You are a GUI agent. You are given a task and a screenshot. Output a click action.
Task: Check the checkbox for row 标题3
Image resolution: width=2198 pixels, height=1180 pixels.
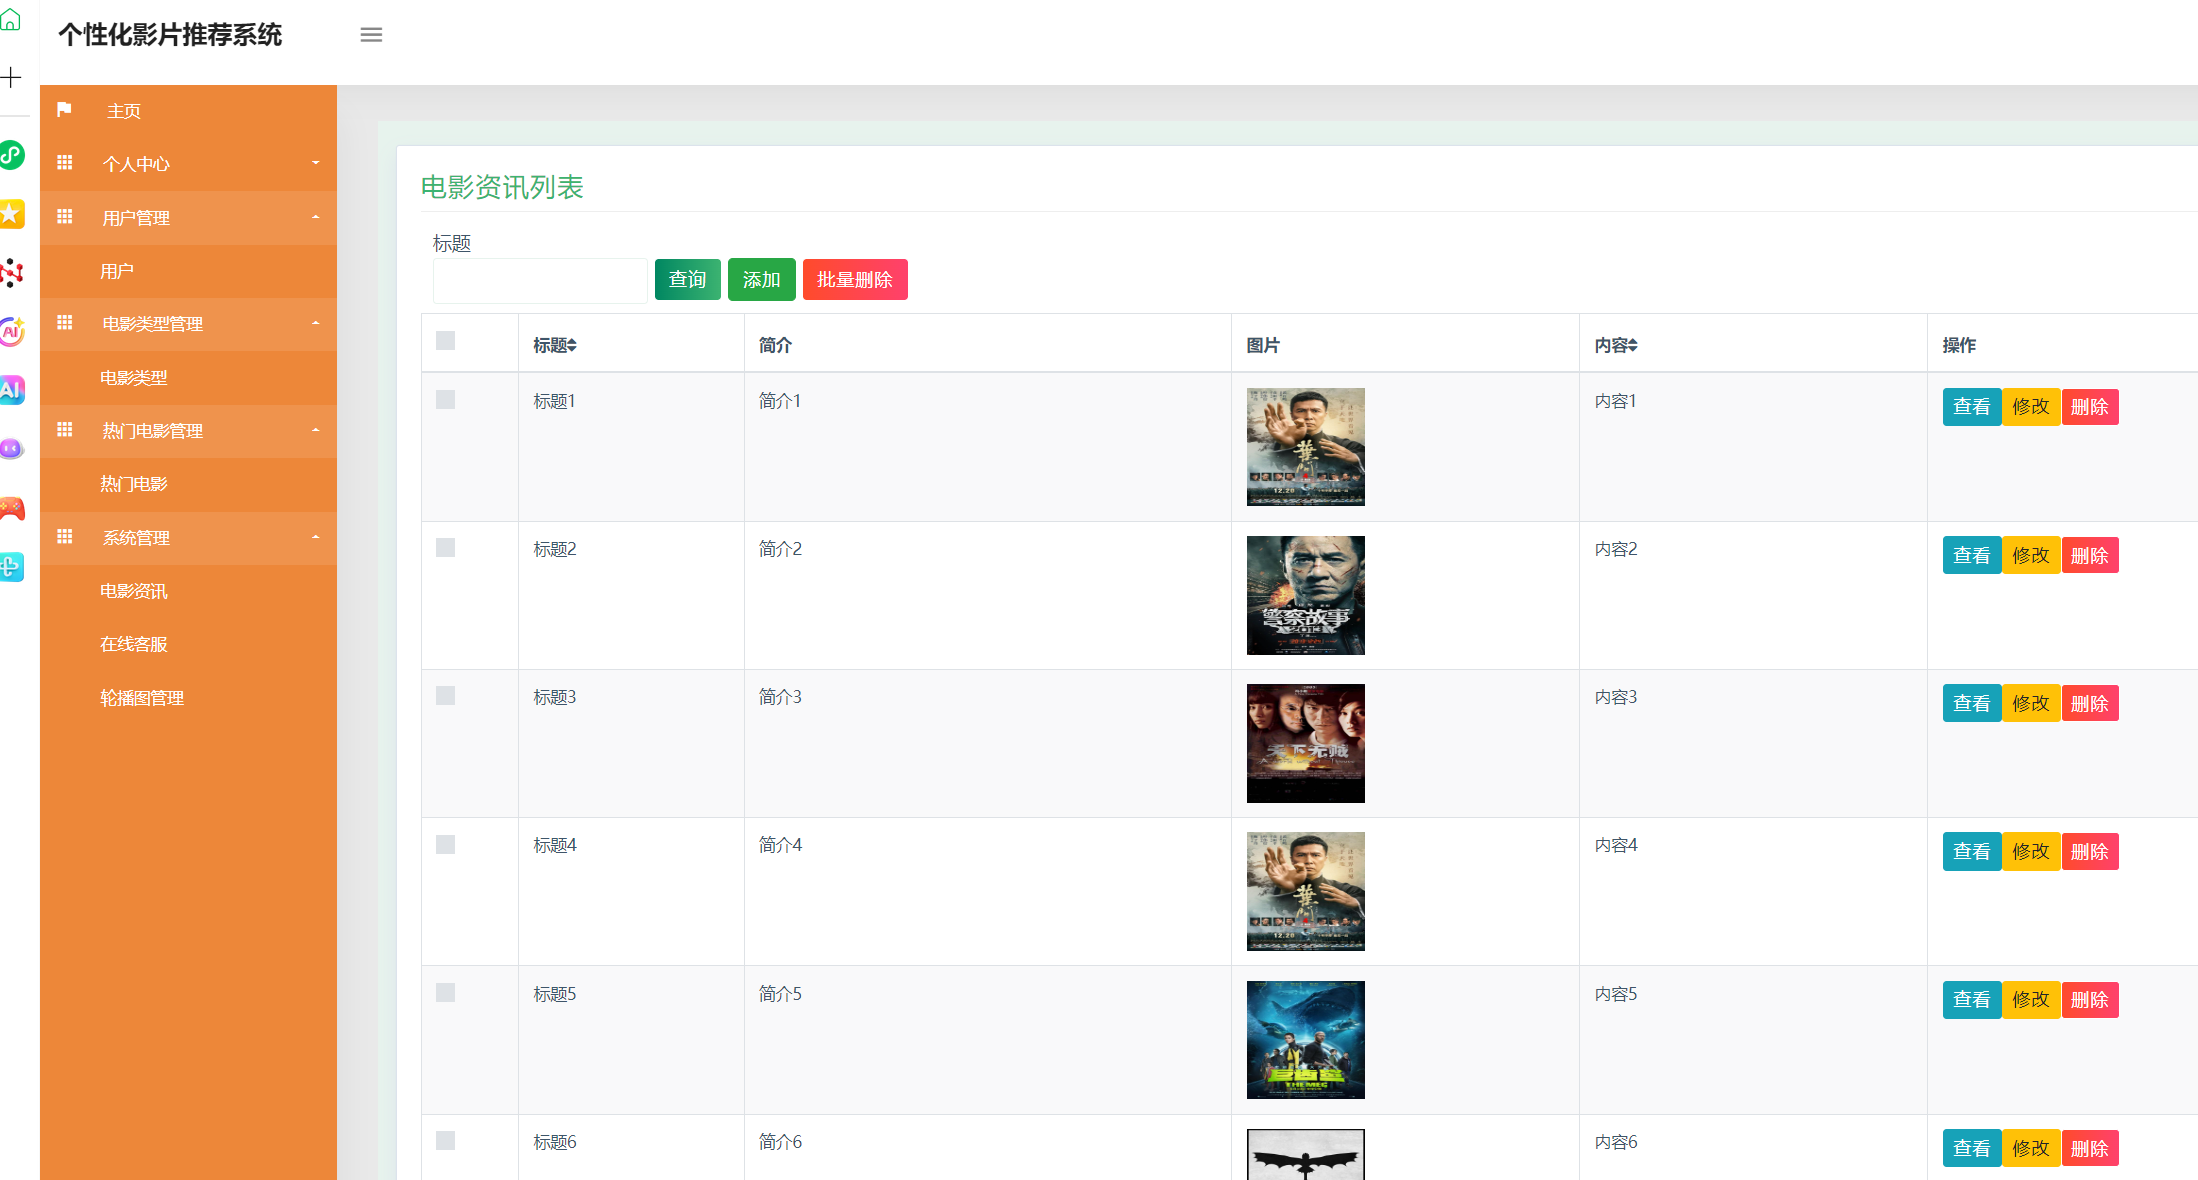point(446,696)
